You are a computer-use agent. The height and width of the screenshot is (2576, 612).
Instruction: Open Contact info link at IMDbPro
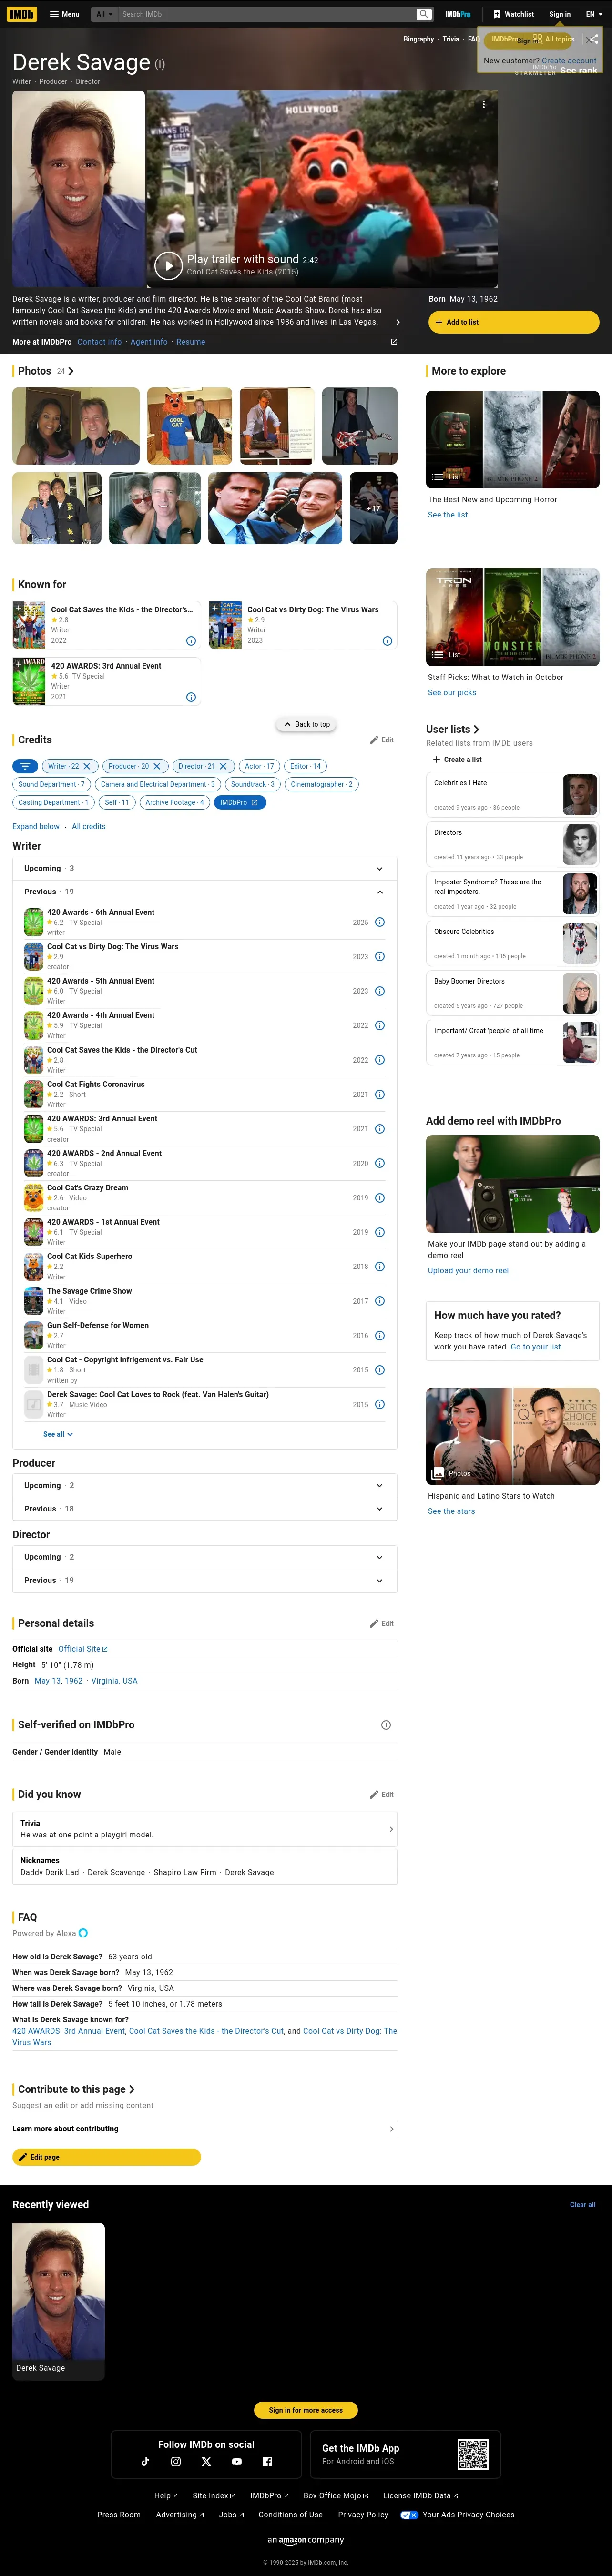click(100, 342)
